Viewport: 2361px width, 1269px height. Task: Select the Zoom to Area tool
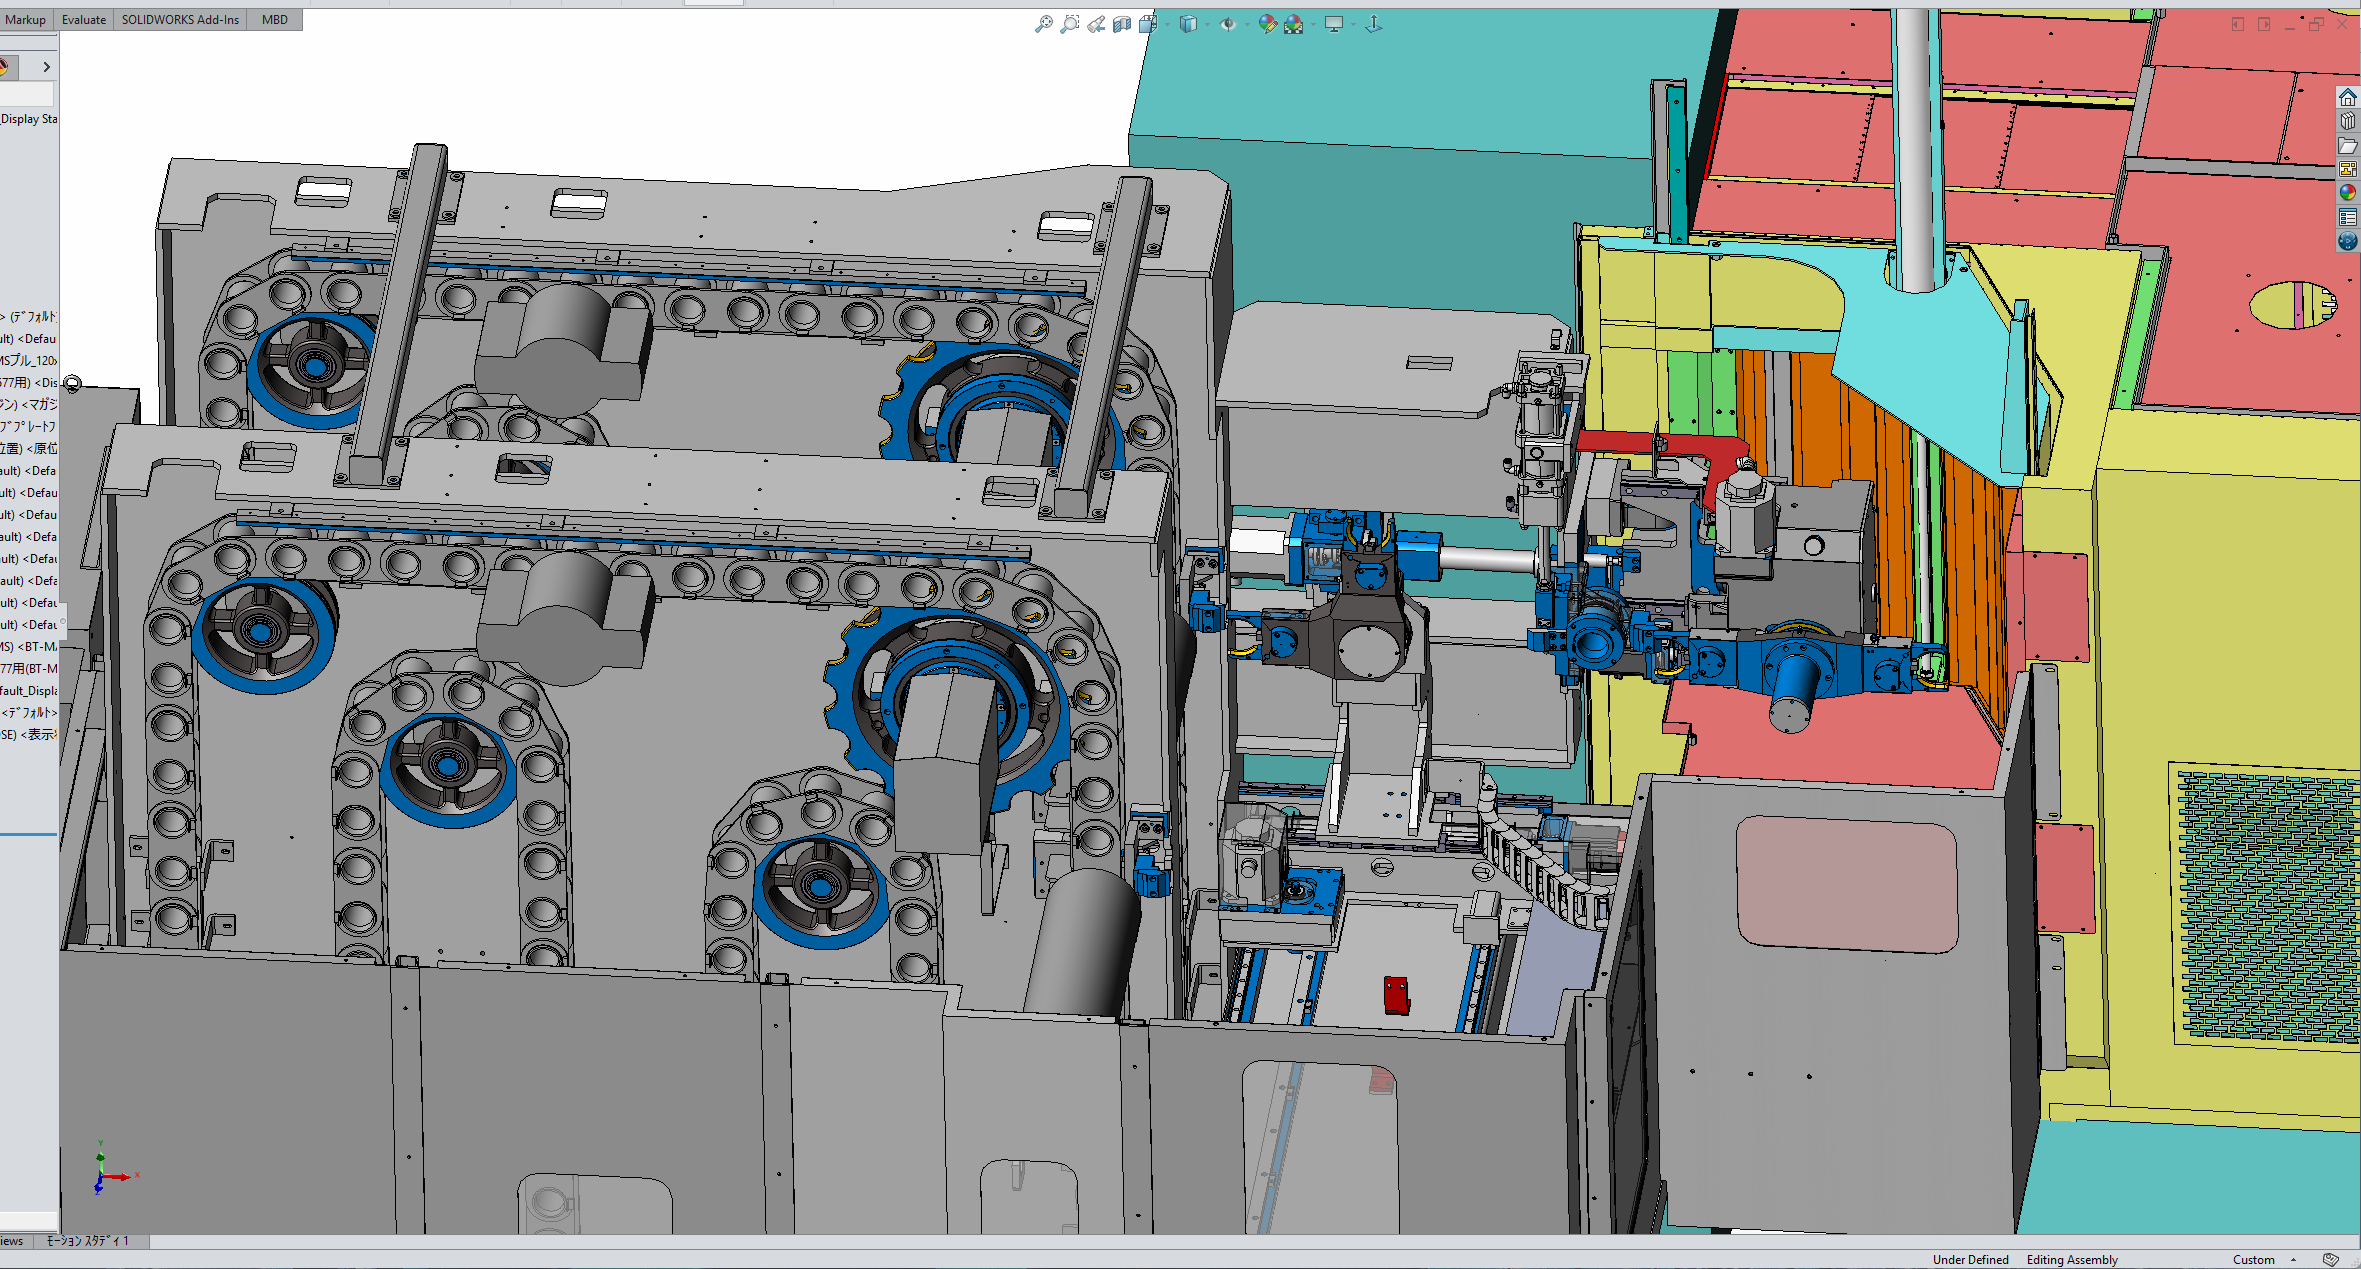1069,24
